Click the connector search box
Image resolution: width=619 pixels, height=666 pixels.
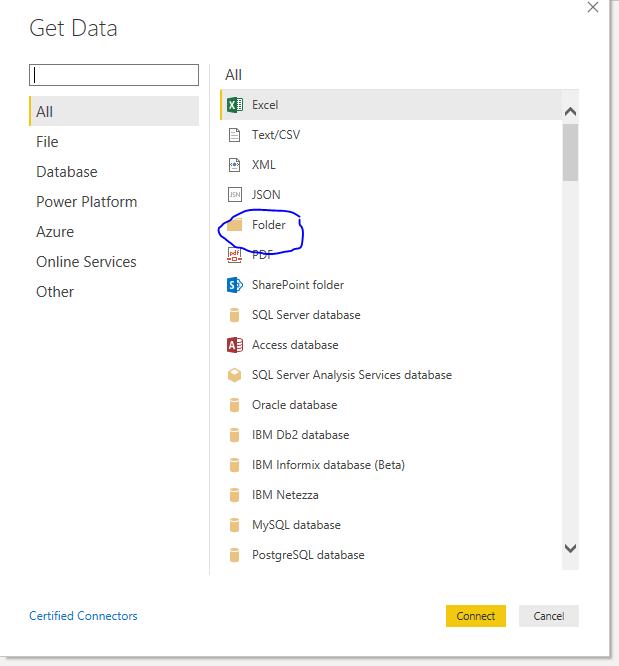pyautogui.click(x=114, y=75)
